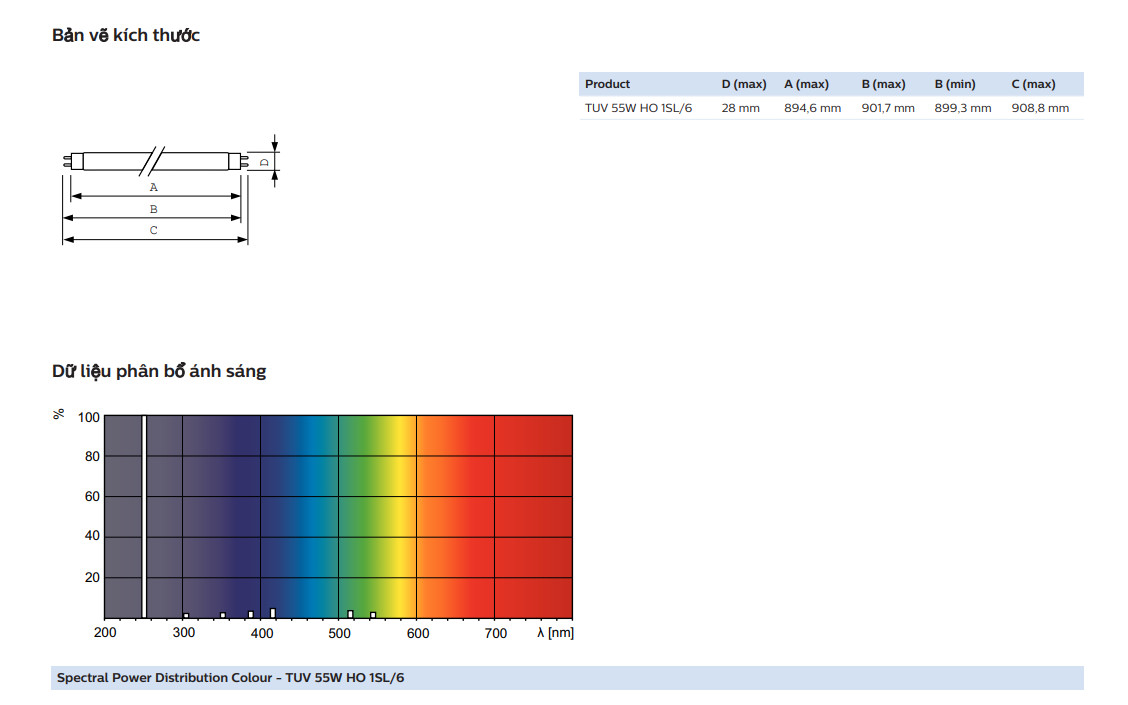Select the "899,3 mm" B (min) value
This screenshot has width=1128, height=705.
pos(962,108)
